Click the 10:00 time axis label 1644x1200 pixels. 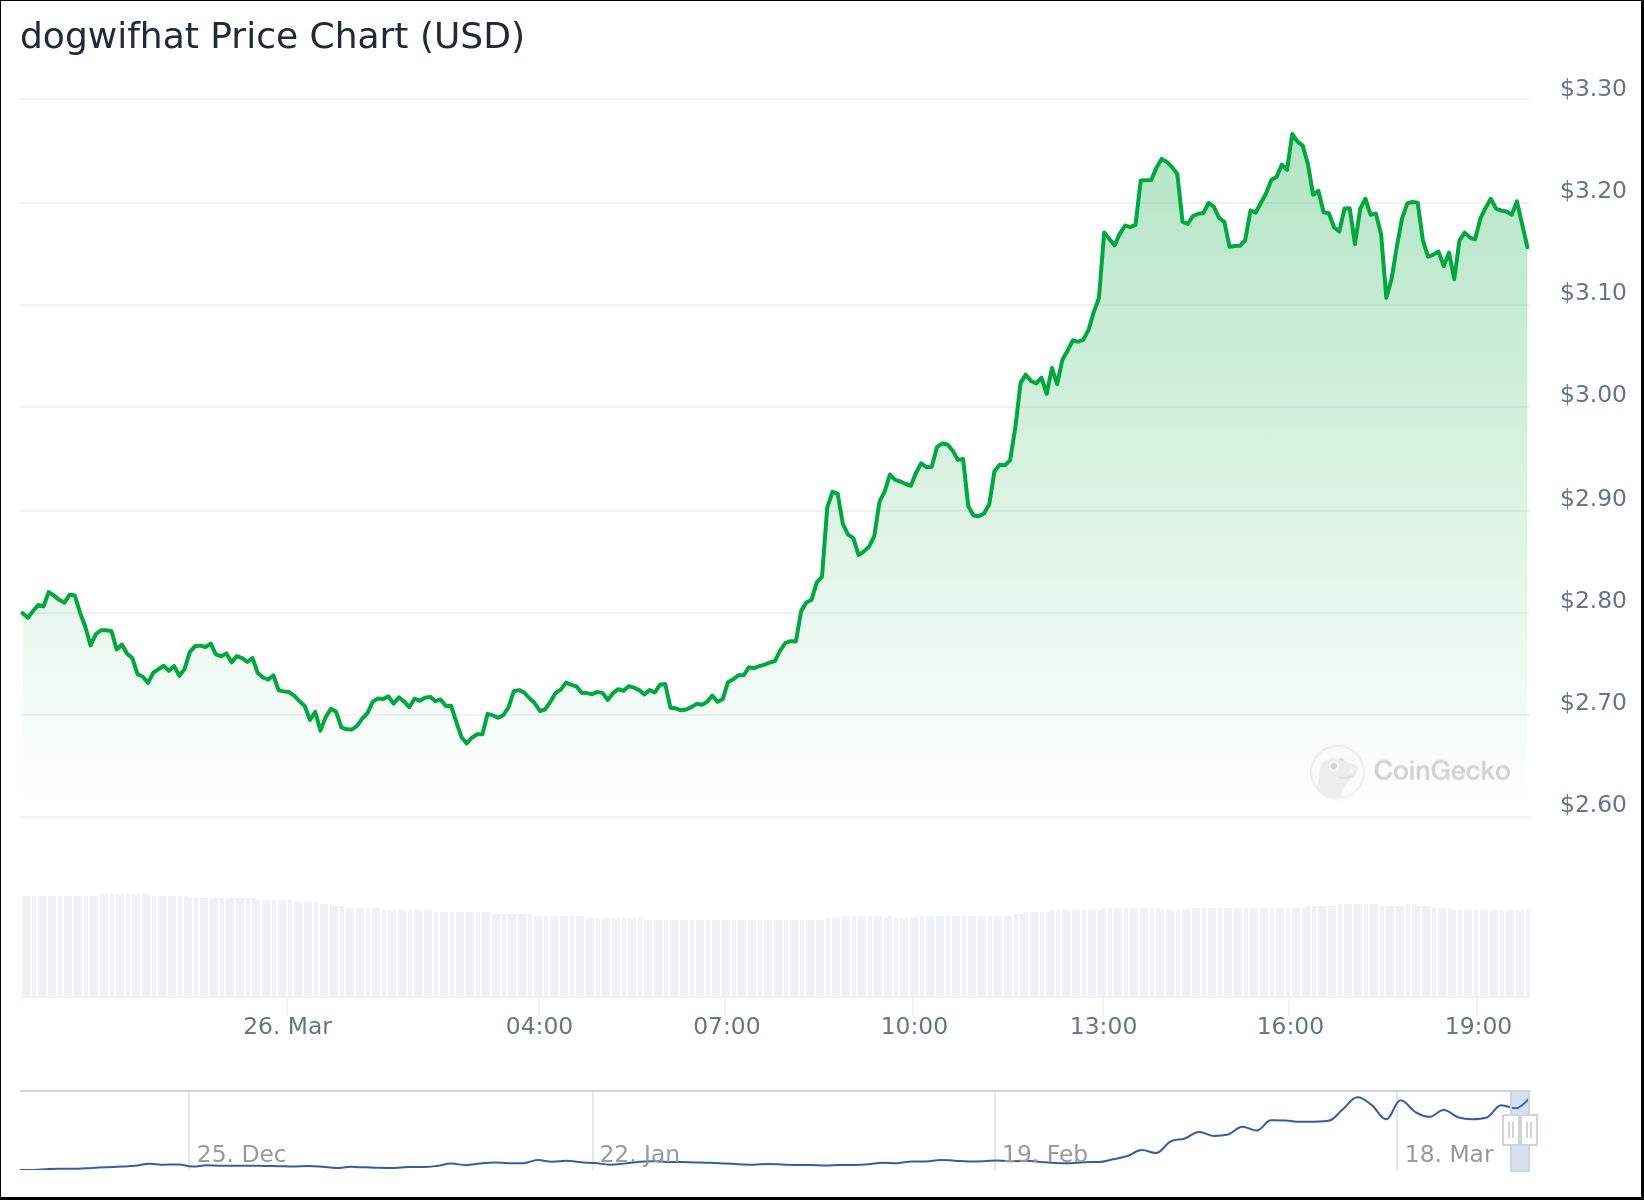[x=914, y=1026]
